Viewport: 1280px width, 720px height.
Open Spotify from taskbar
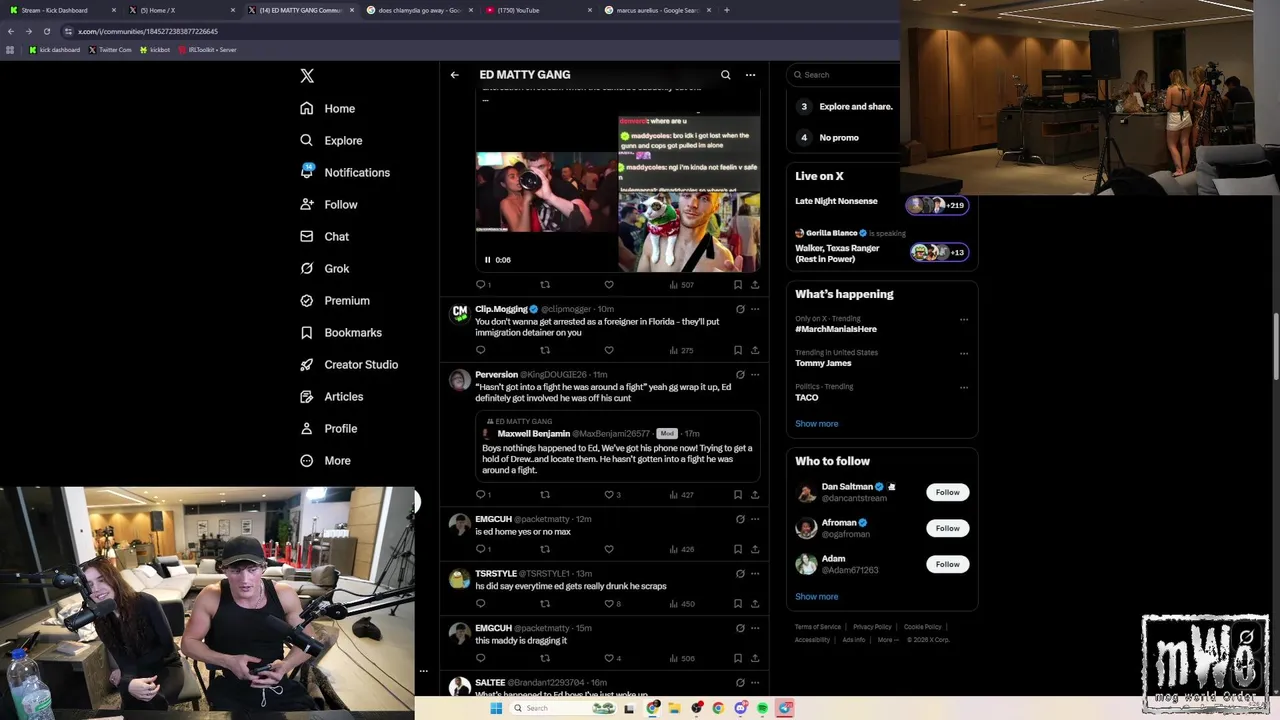(x=762, y=708)
